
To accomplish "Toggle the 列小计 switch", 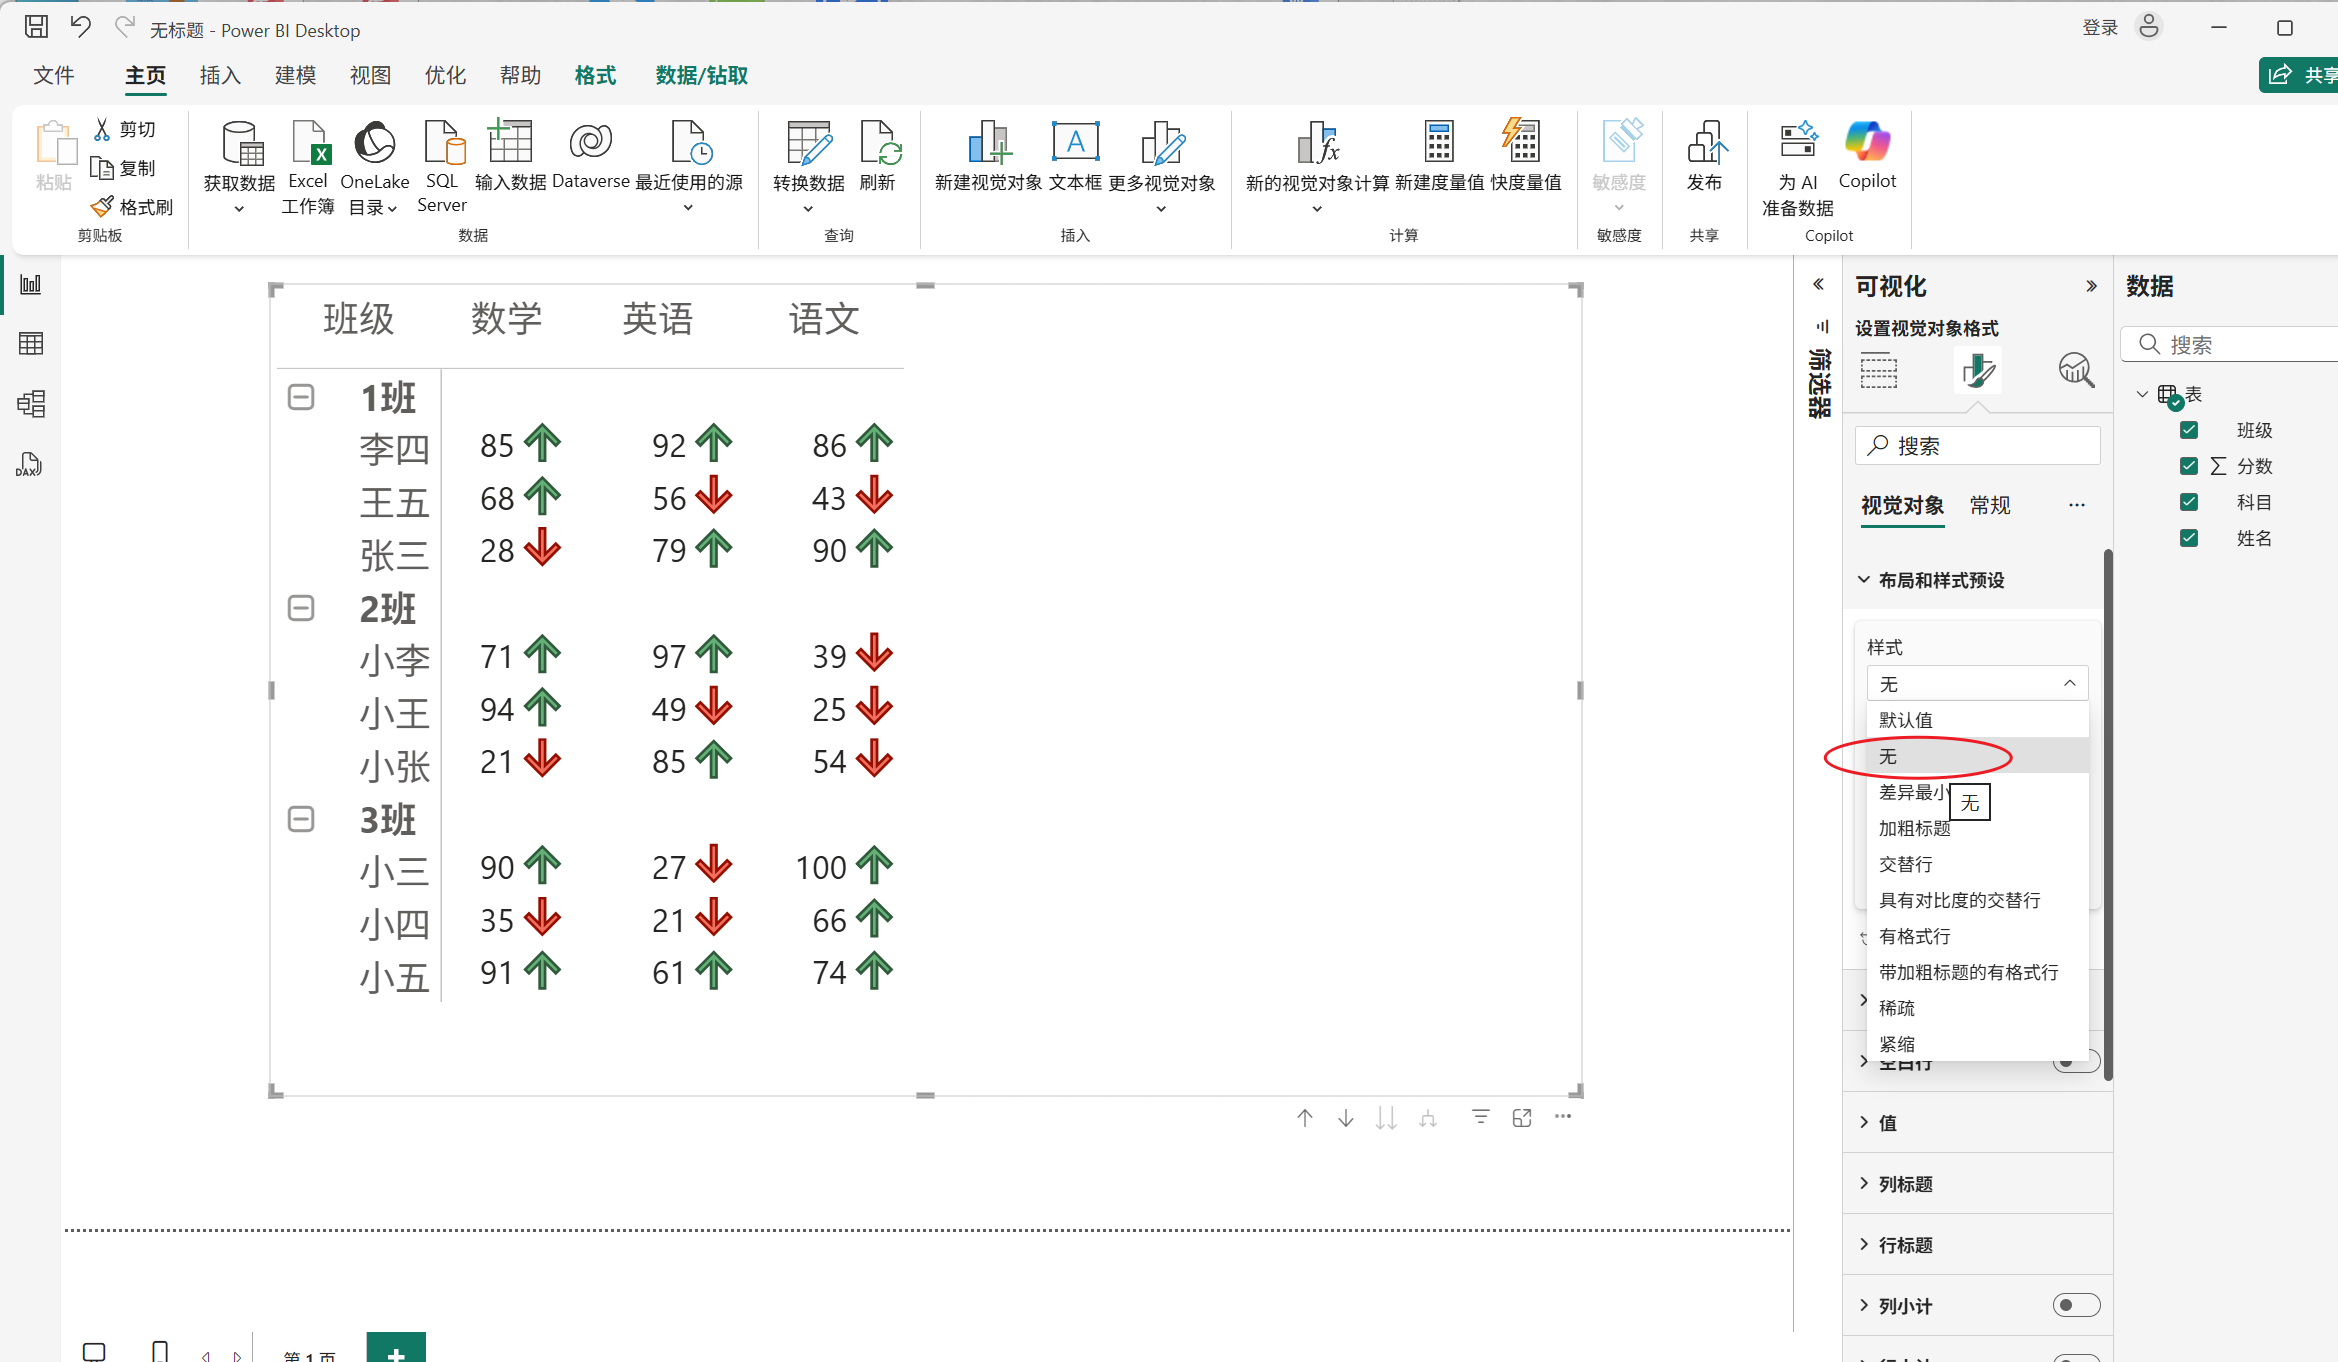I will click(2076, 1305).
